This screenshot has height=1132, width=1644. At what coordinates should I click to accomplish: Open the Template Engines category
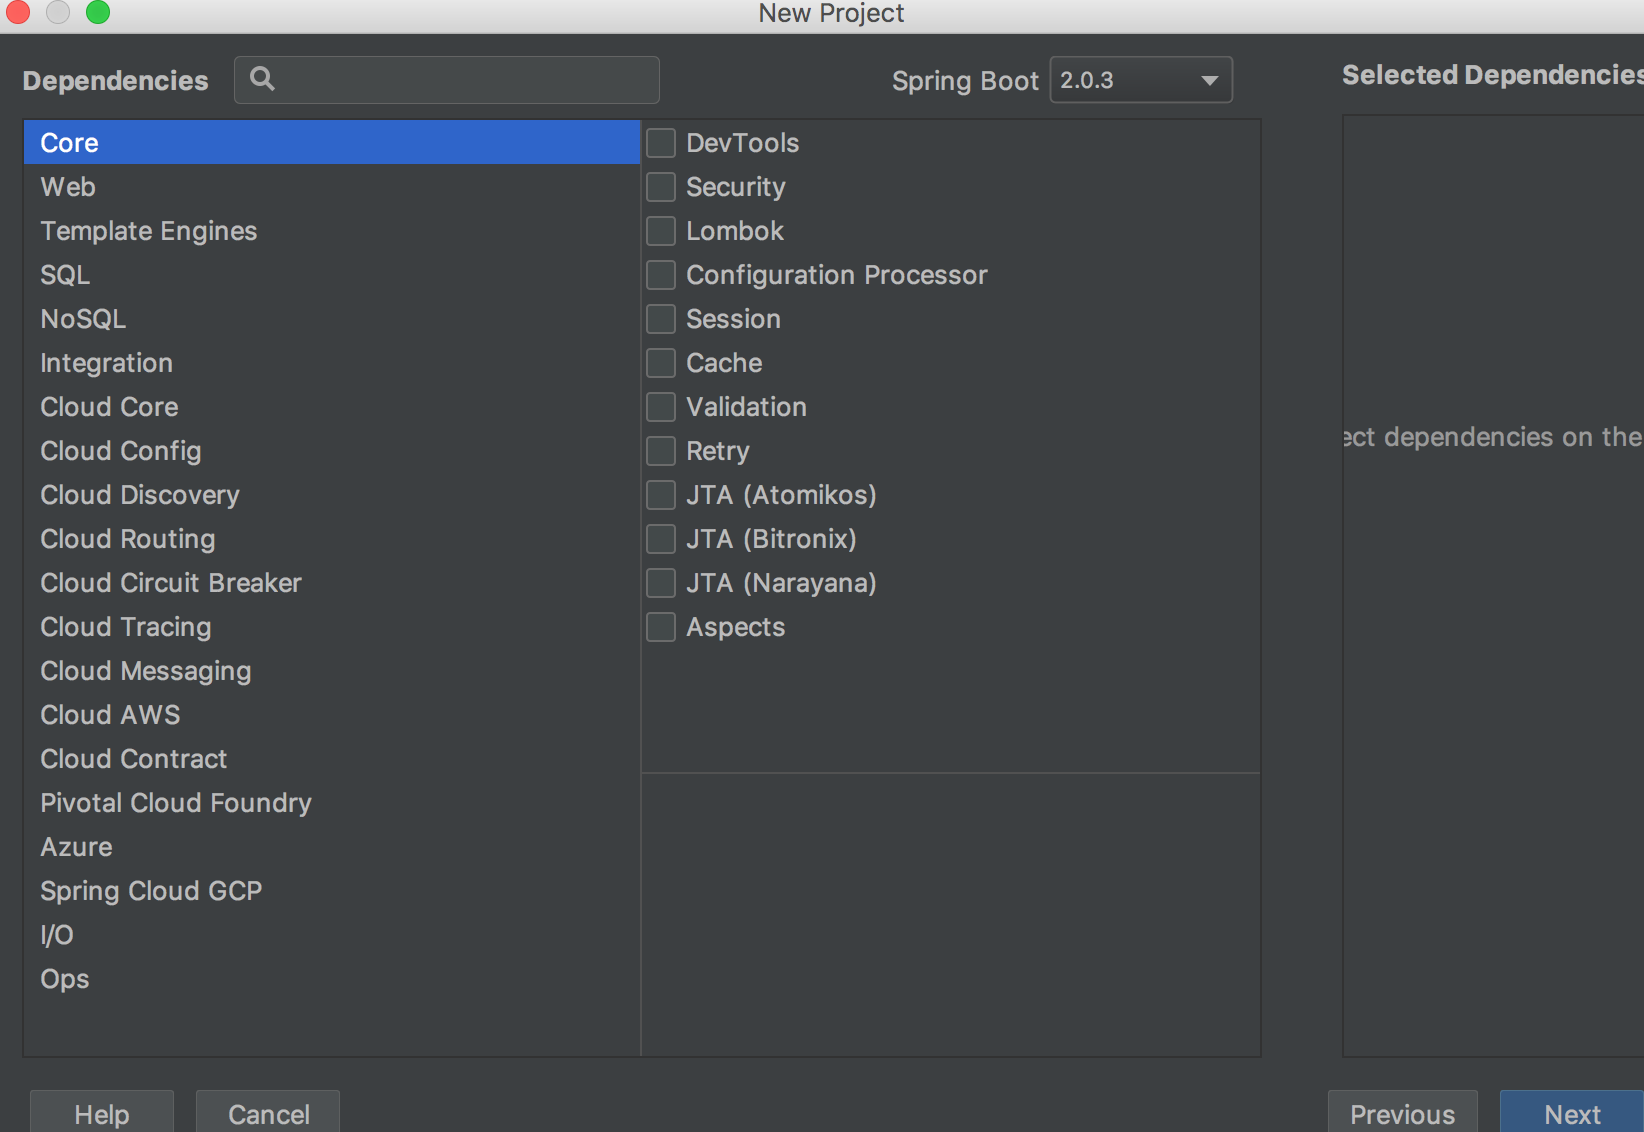pyautogui.click(x=332, y=231)
